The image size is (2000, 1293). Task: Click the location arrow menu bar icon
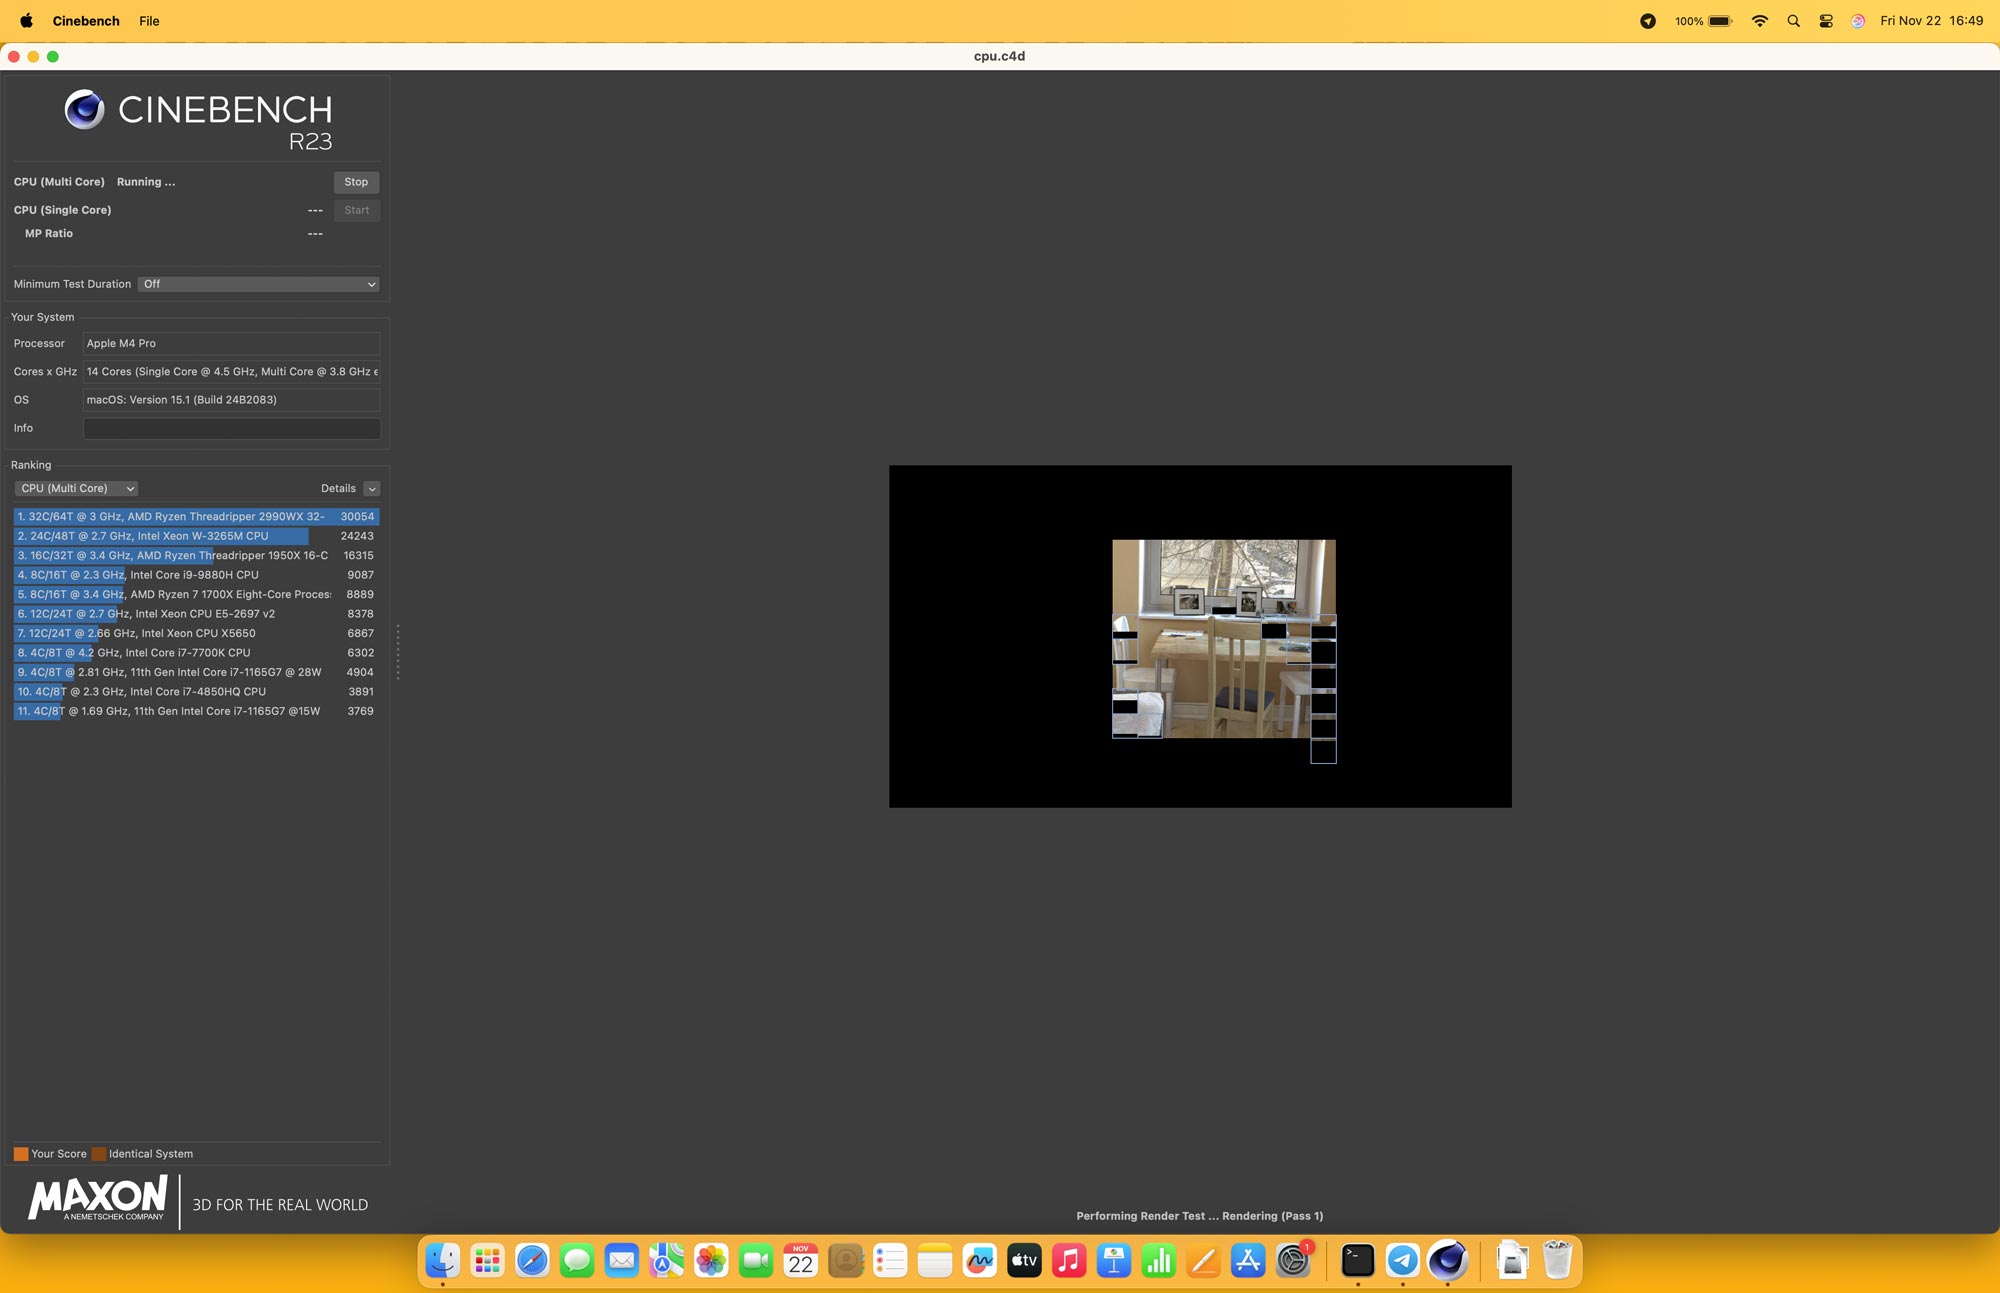1648,21
